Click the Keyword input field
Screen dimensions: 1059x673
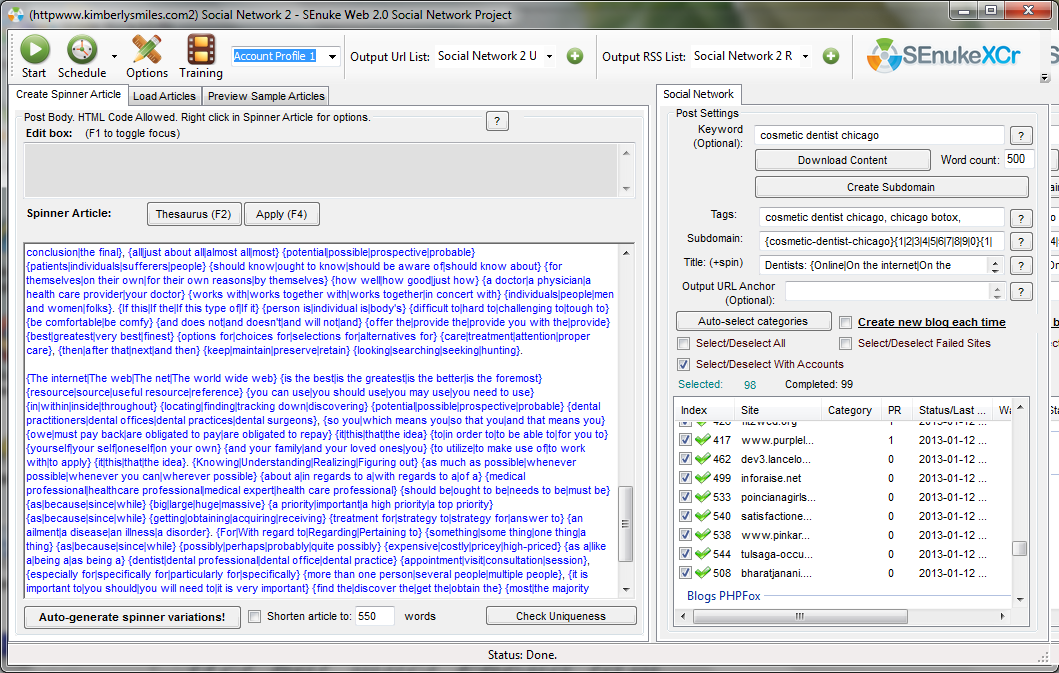click(879, 136)
